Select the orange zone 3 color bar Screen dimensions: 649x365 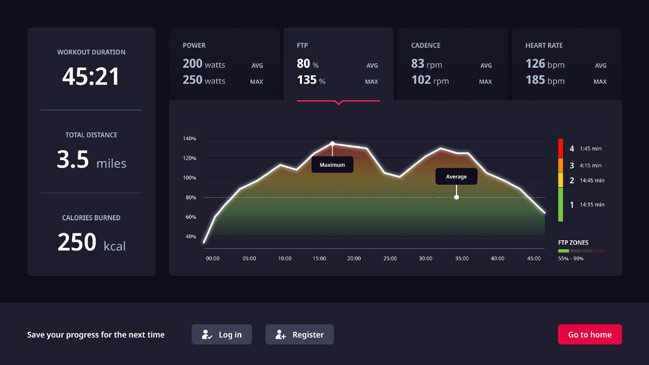560,165
